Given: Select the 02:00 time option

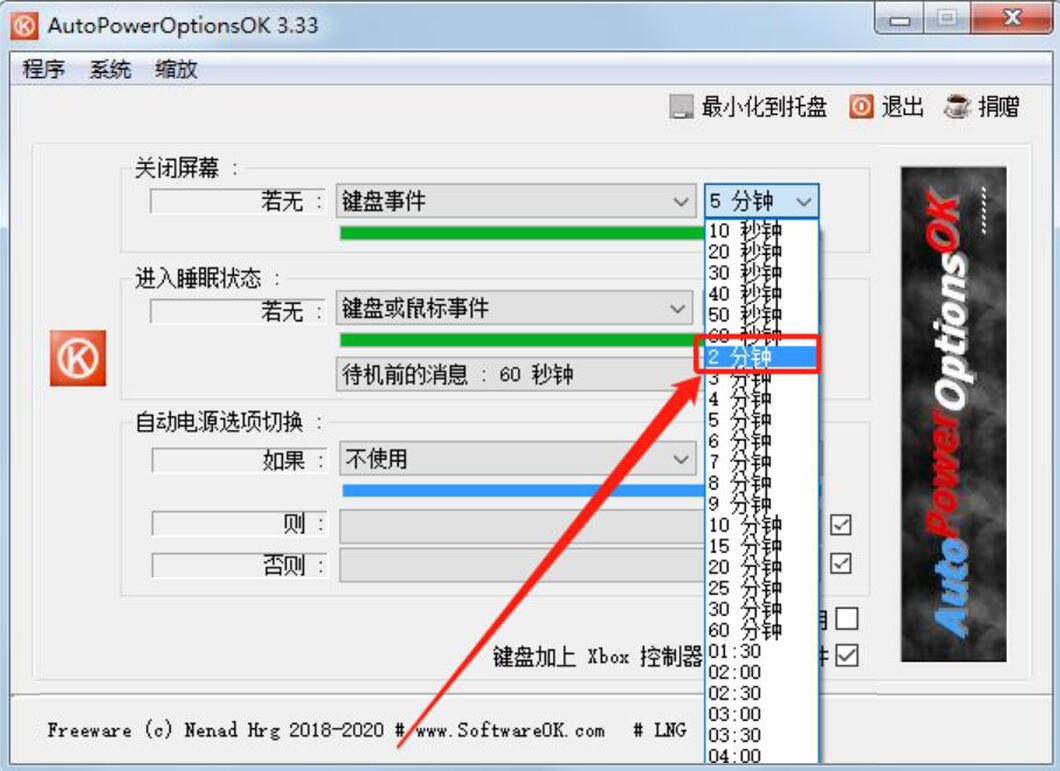Looking at the screenshot, I should 761,672.
